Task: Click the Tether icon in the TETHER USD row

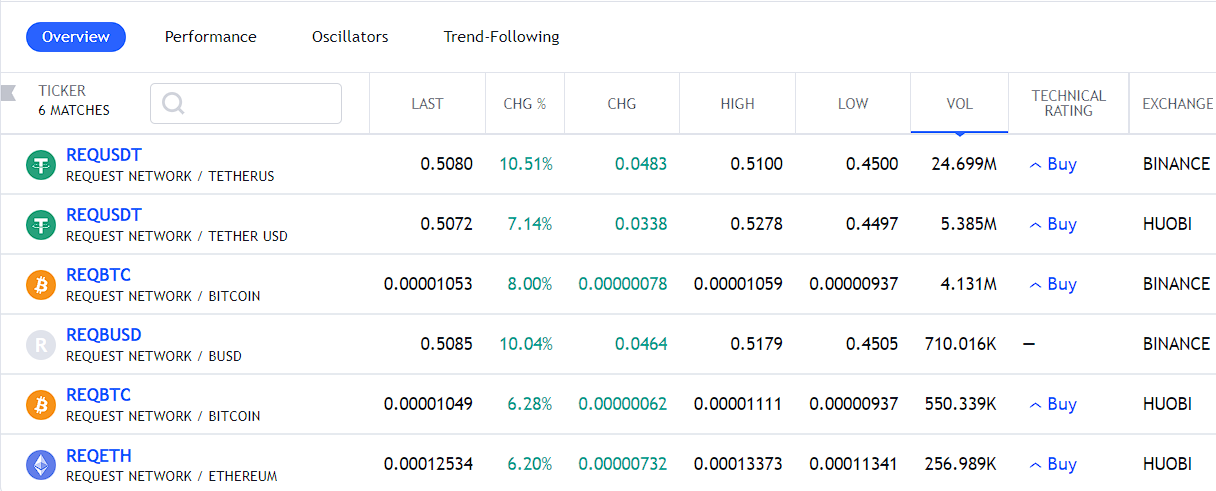Action: point(41,225)
